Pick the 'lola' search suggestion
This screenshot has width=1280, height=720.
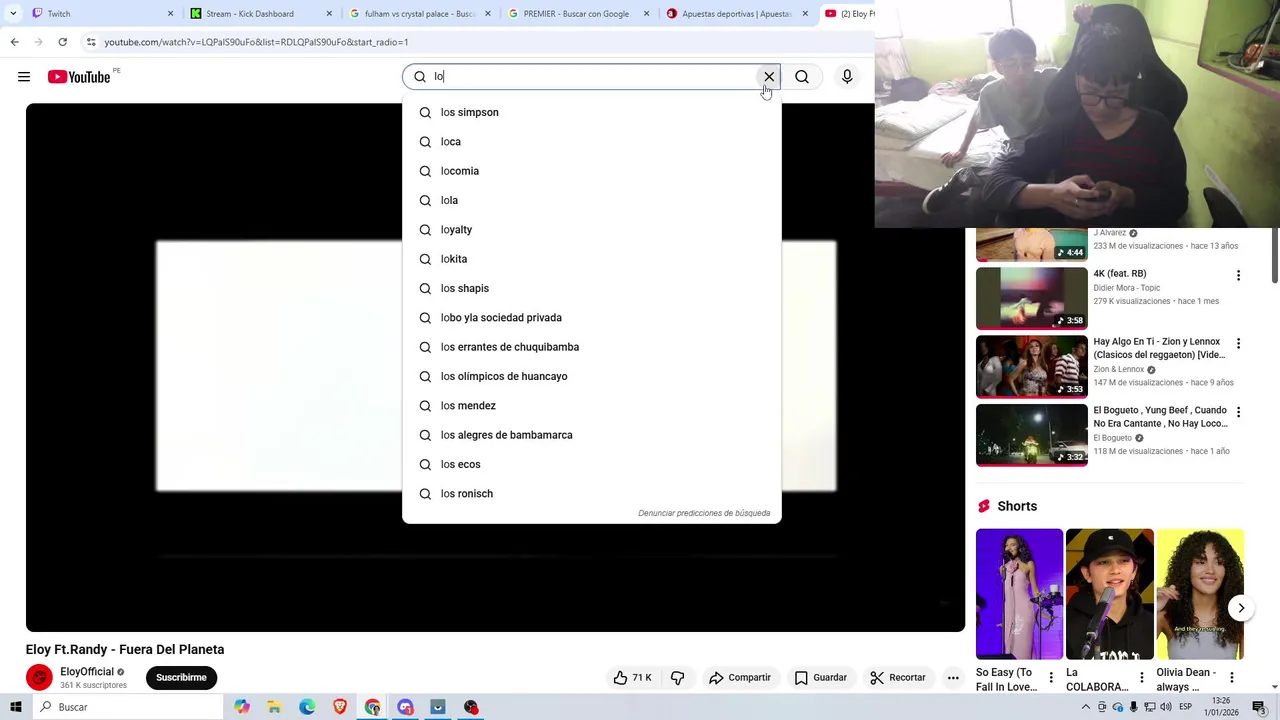click(592, 200)
